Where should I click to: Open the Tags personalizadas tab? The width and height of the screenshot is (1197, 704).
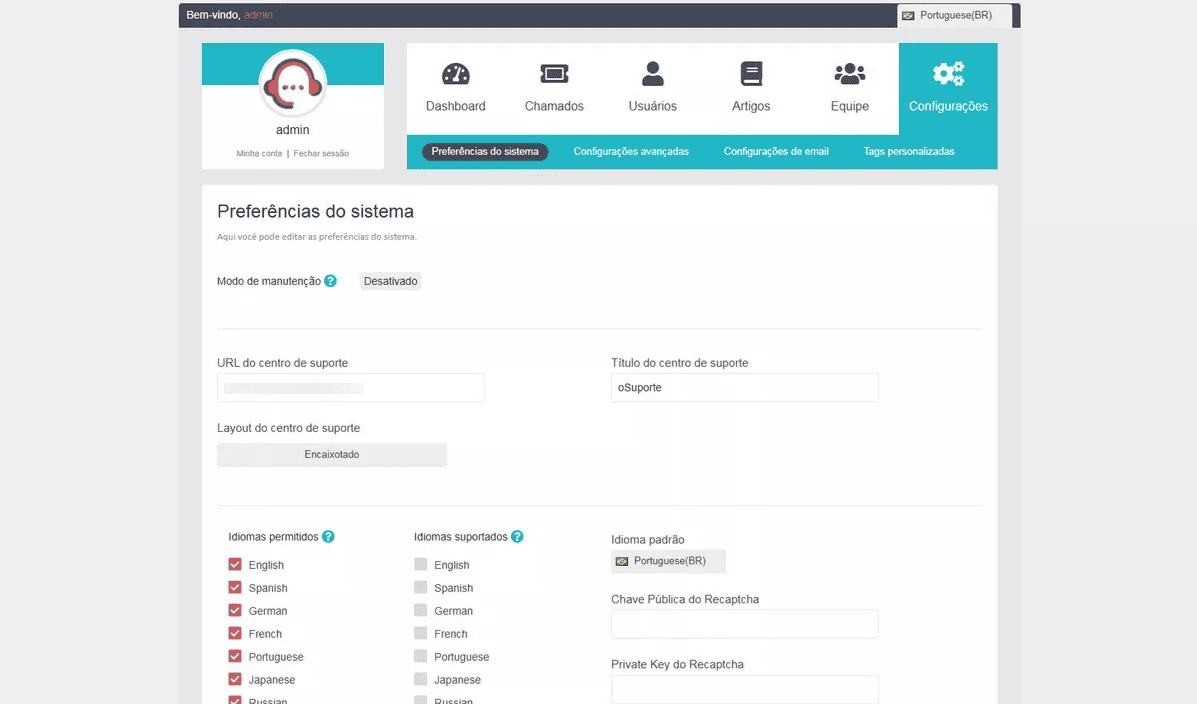pos(909,151)
